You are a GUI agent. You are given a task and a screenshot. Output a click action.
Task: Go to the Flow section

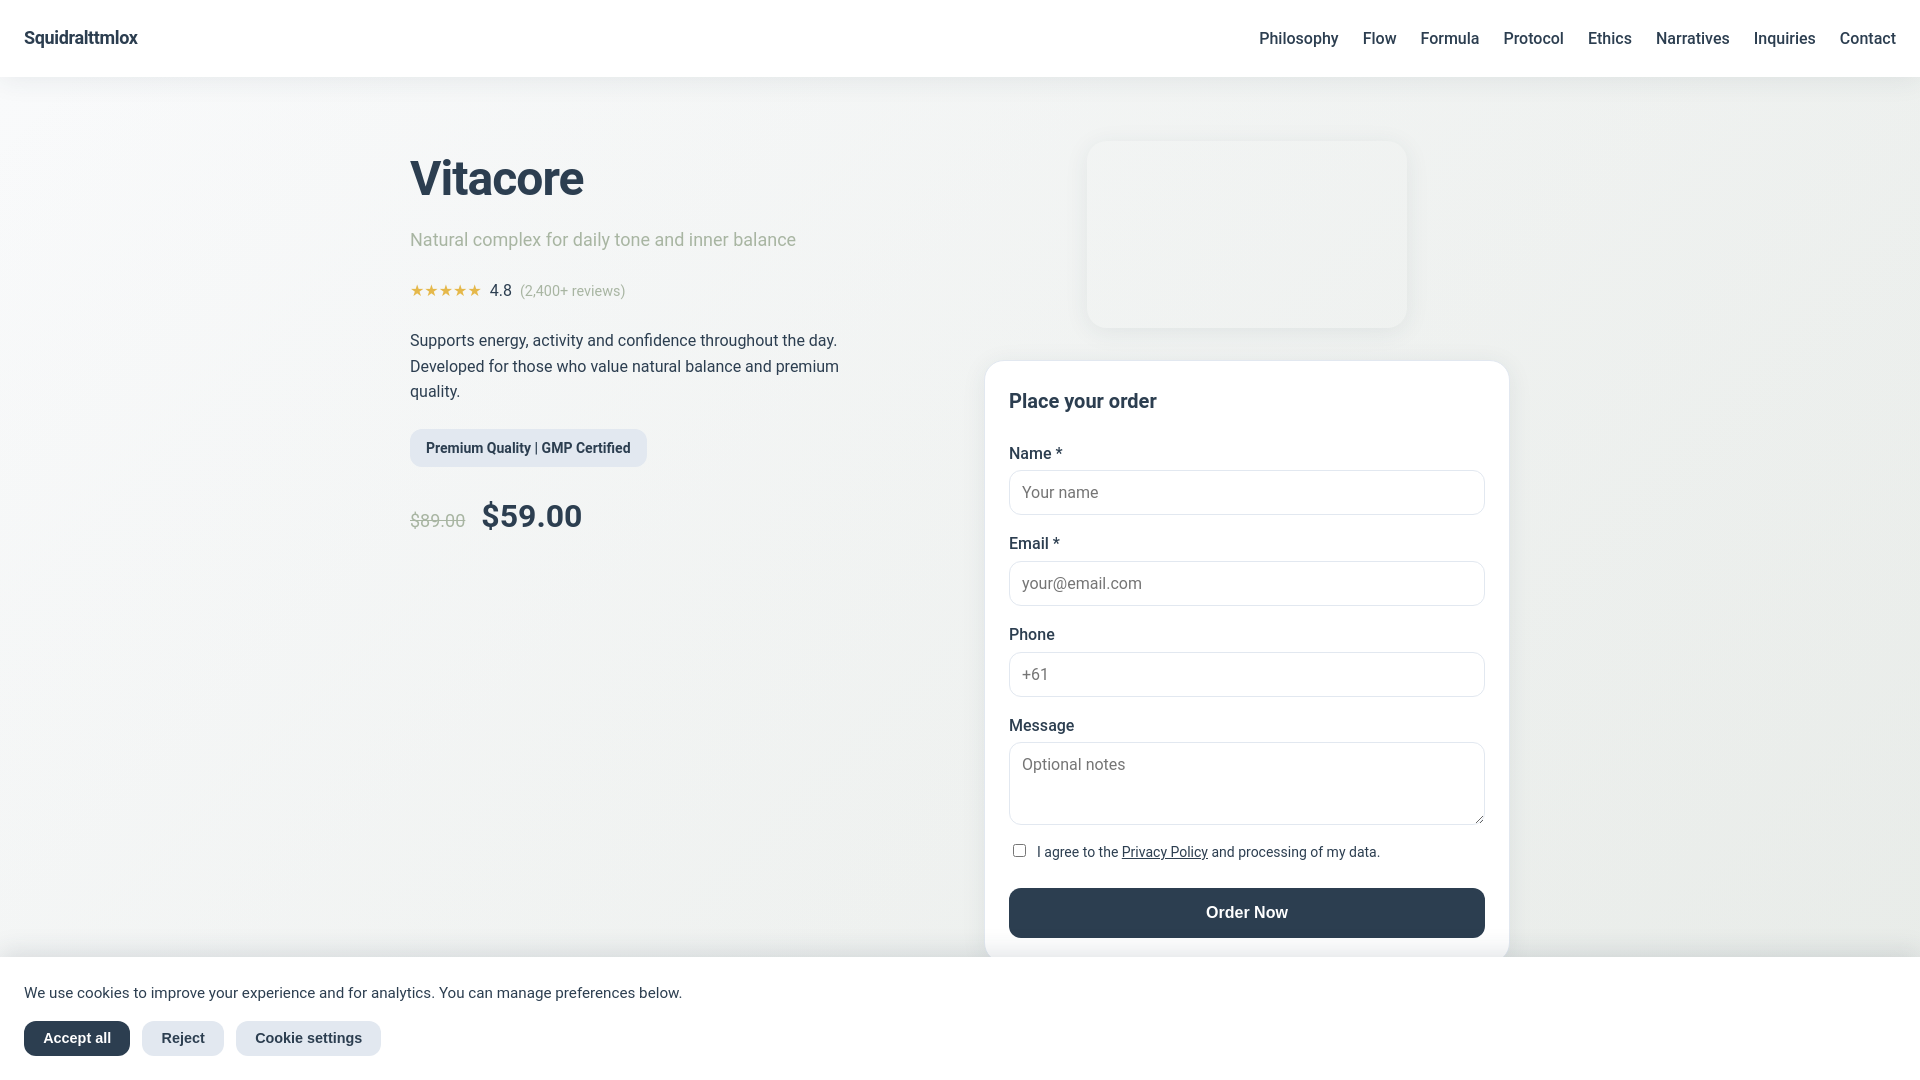coord(1379,38)
